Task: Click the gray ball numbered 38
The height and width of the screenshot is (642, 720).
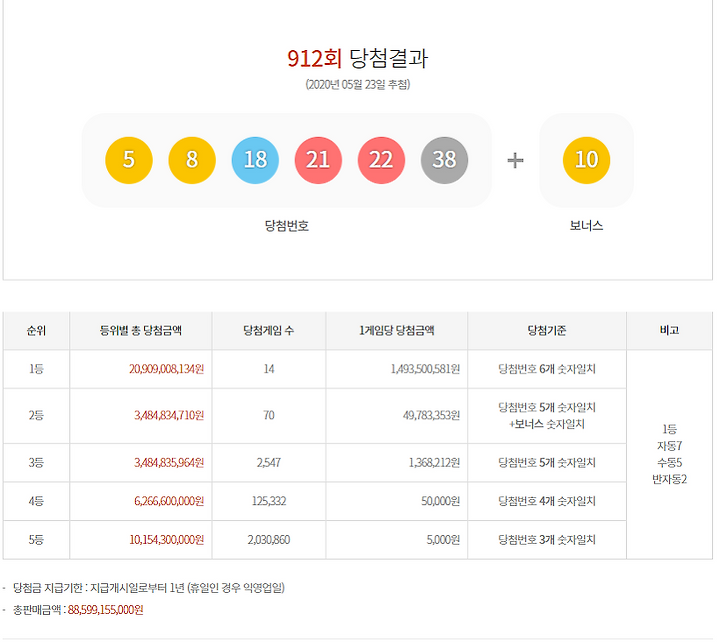Action: click(444, 160)
